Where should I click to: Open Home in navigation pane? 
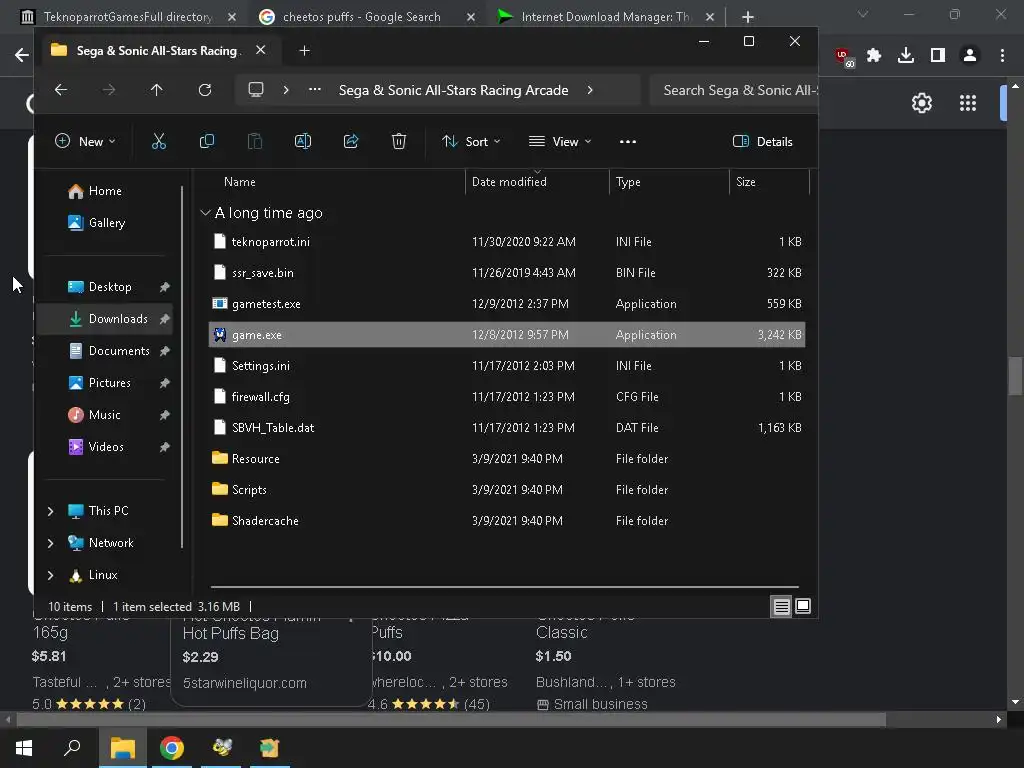point(104,191)
